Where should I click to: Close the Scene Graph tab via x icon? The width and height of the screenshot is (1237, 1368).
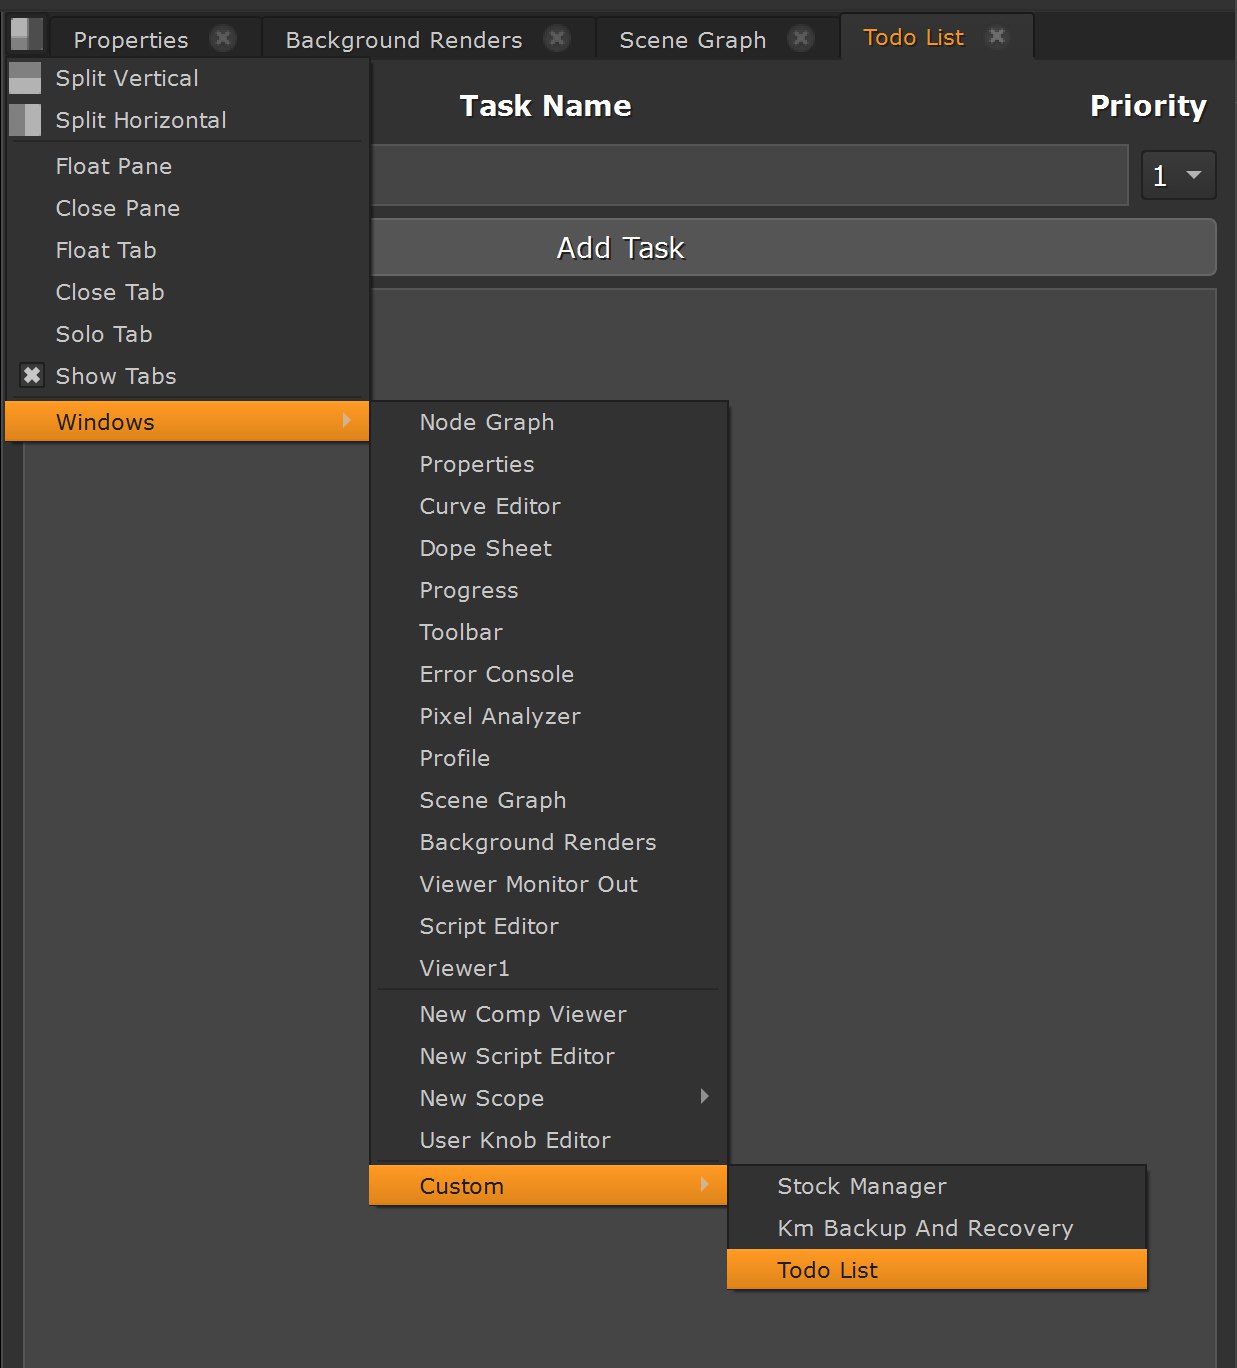tap(800, 39)
